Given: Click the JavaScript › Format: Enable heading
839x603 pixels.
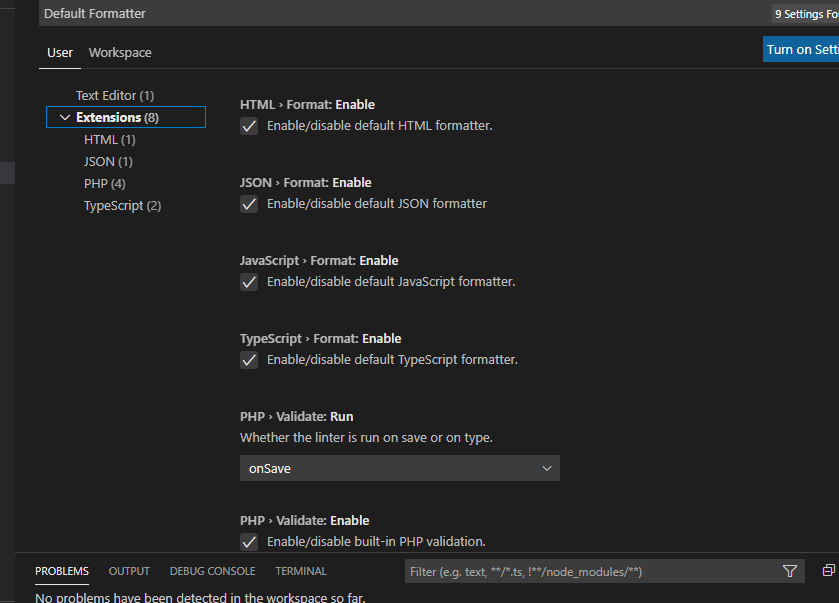Looking at the screenshot, I should click(319, 261).
